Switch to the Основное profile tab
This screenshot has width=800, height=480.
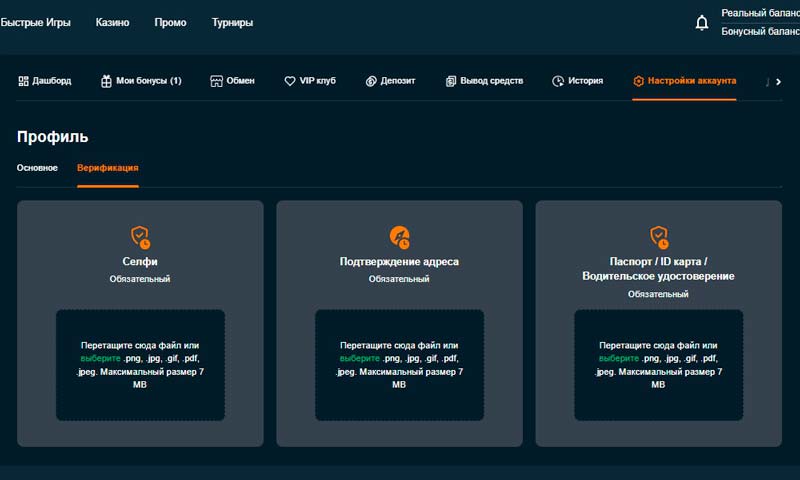[37, 168]
